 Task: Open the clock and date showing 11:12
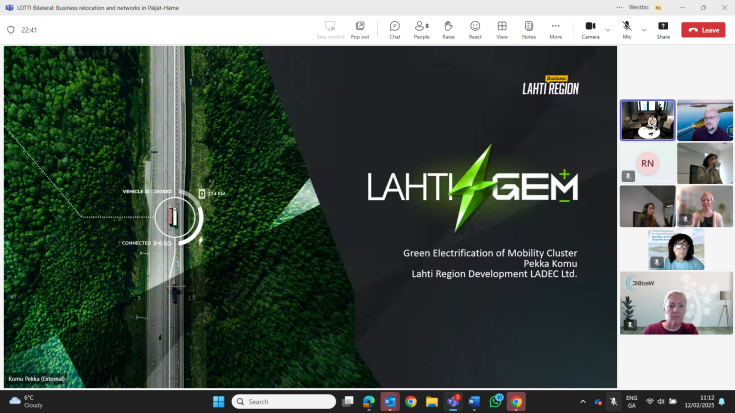tap(699, 402)
